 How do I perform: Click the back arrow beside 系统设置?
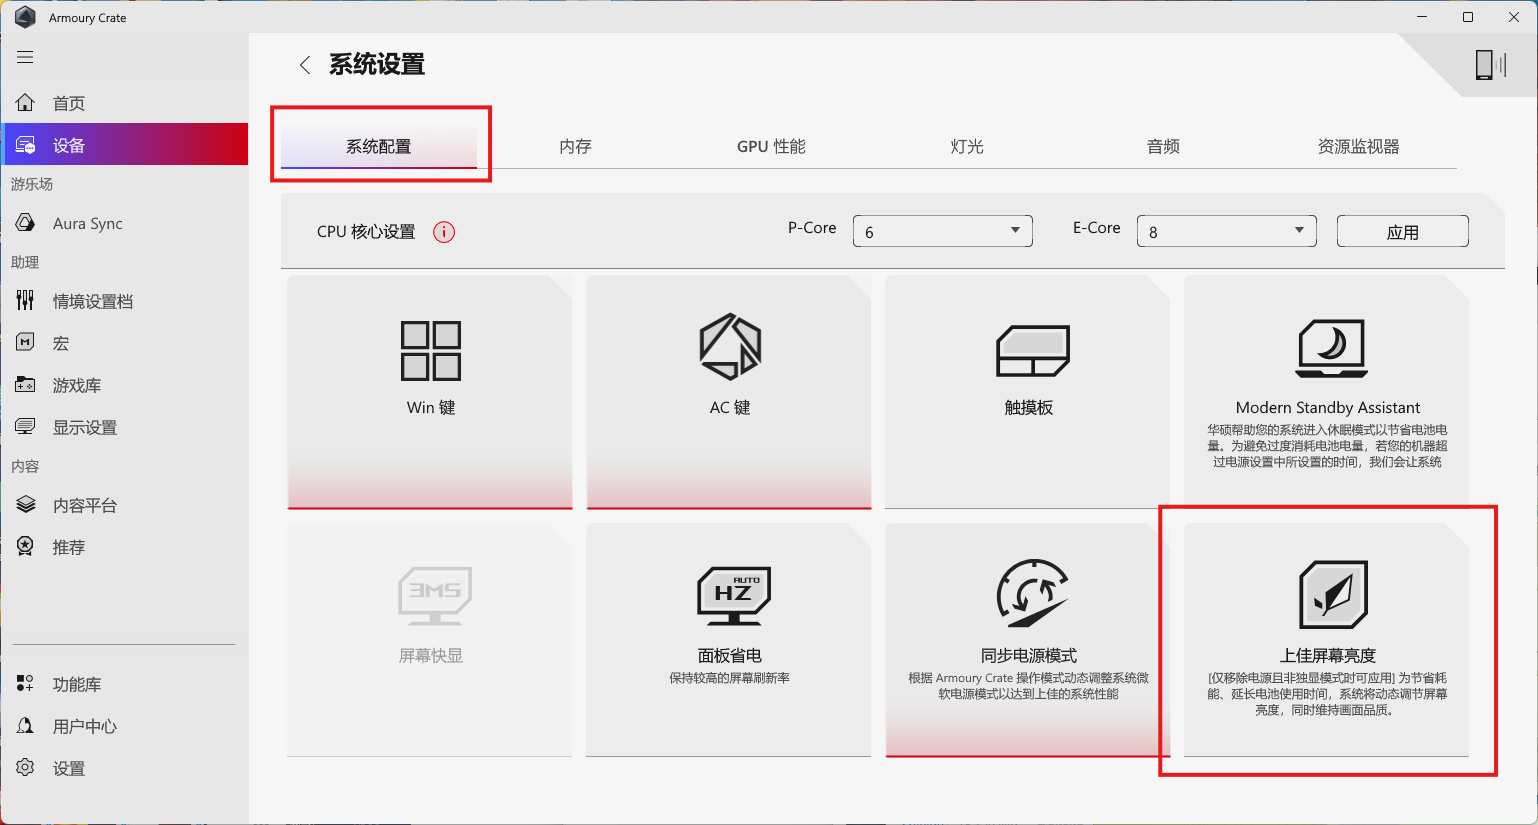tap(305, 65)
